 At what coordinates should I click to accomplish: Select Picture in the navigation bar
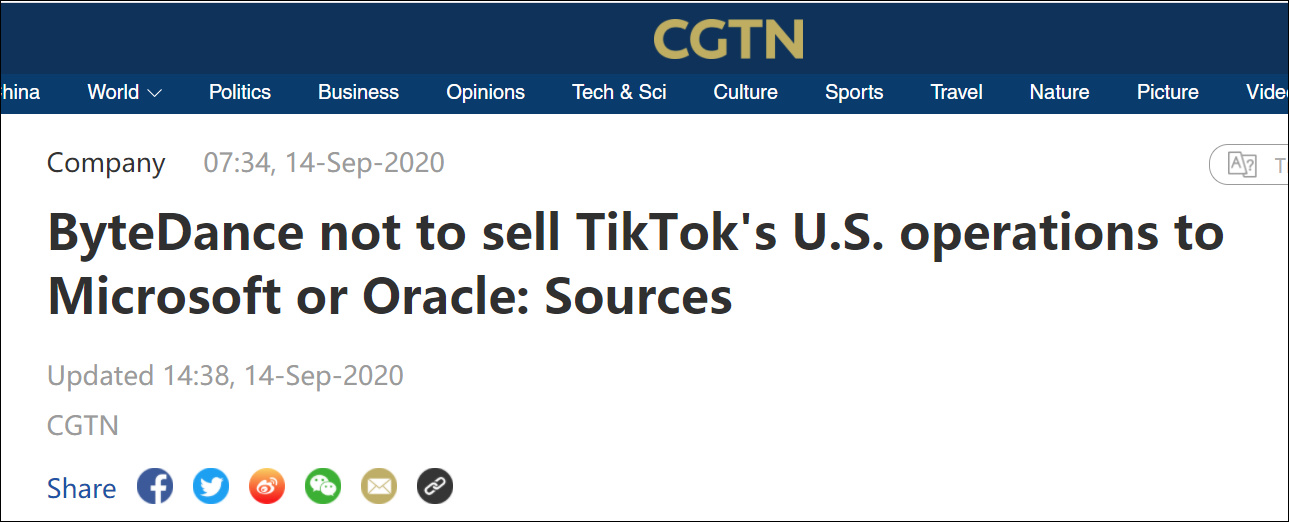tap(1167, 92)
